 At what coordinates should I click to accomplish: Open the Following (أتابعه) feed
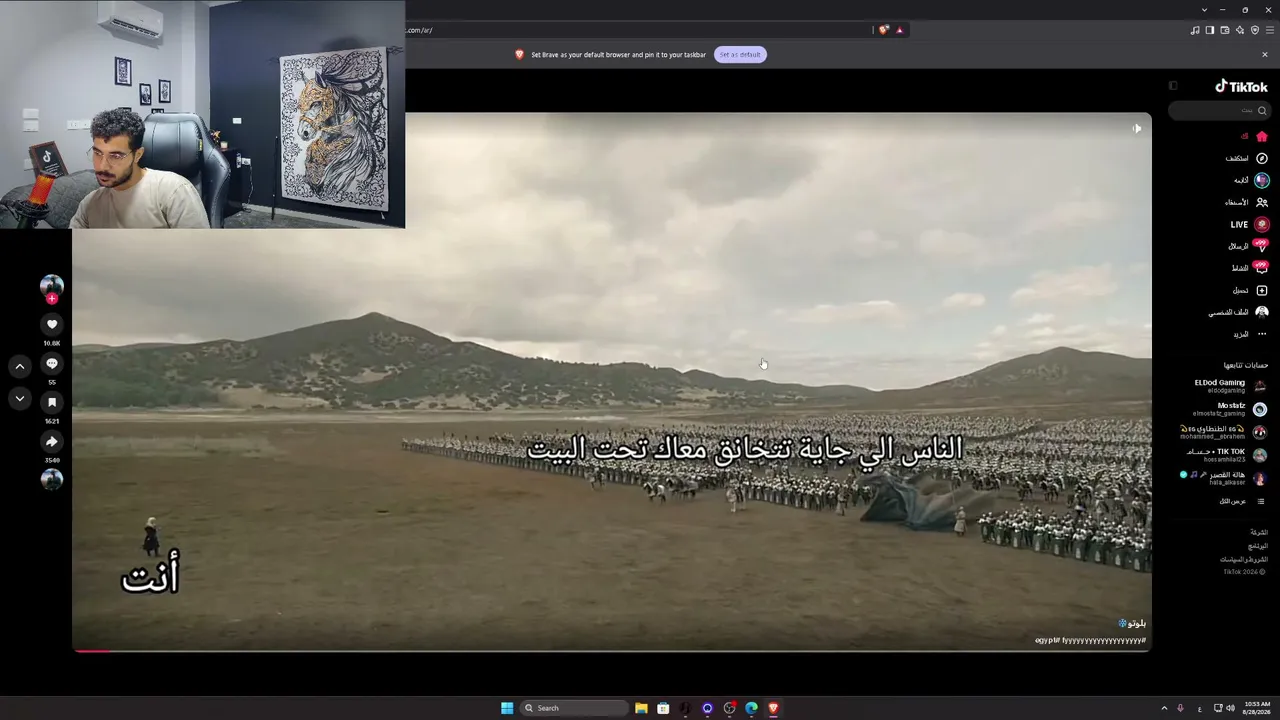(1251, 180)
